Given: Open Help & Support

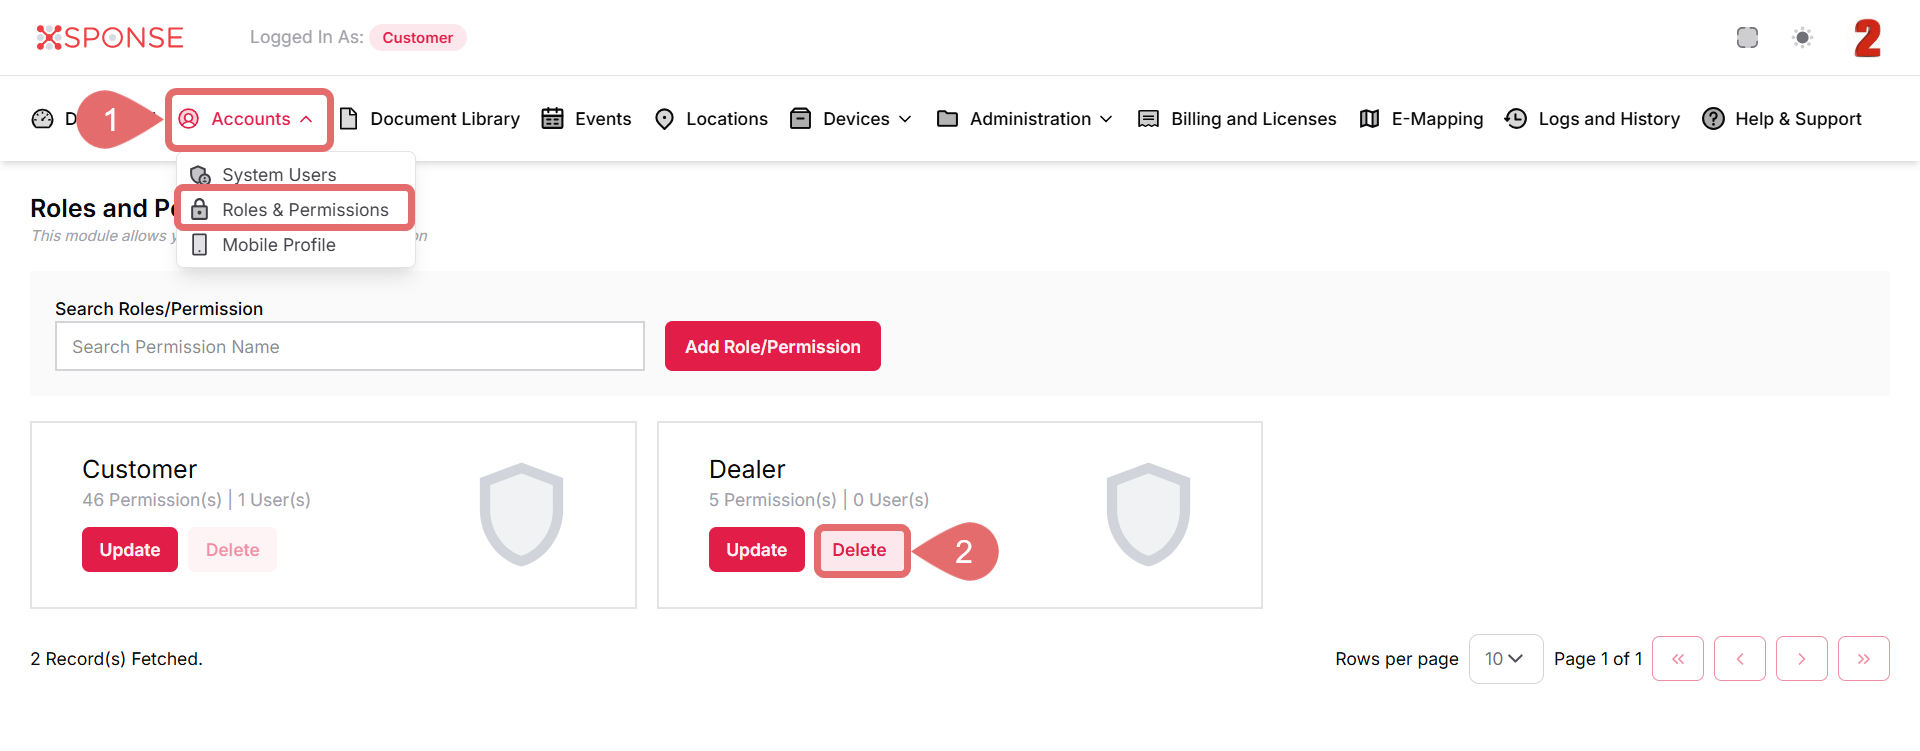Looking at the screenshot, I should (1782, 119).
